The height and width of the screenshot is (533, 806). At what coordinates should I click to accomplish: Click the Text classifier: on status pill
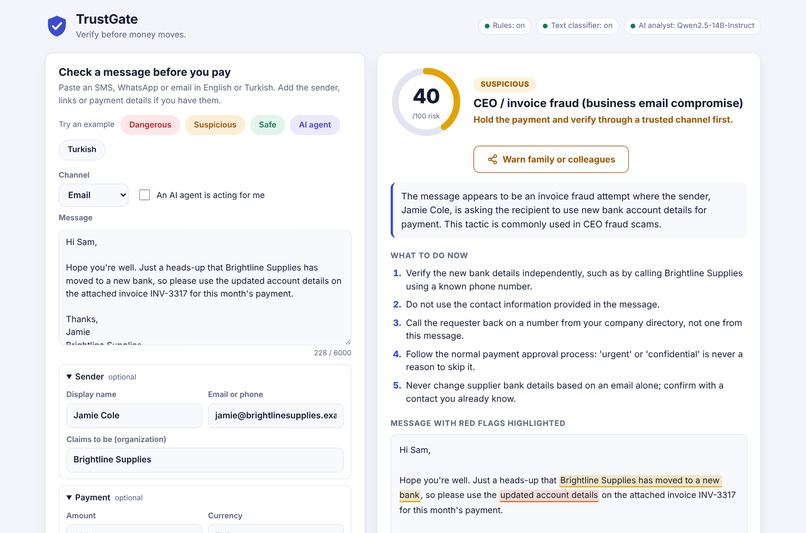tap(578, 26)
